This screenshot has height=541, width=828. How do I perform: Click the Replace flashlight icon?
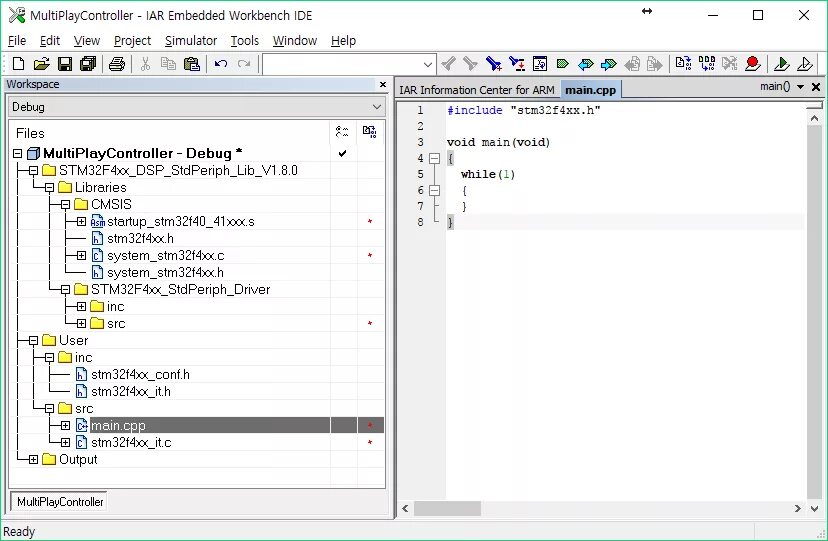pyautogui.click(x=517, y=64)
